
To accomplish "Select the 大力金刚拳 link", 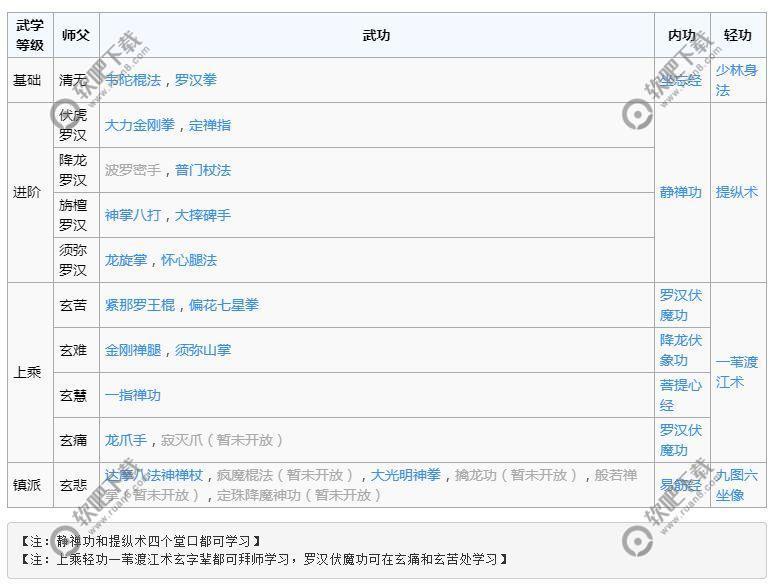I will click(140, 125).
